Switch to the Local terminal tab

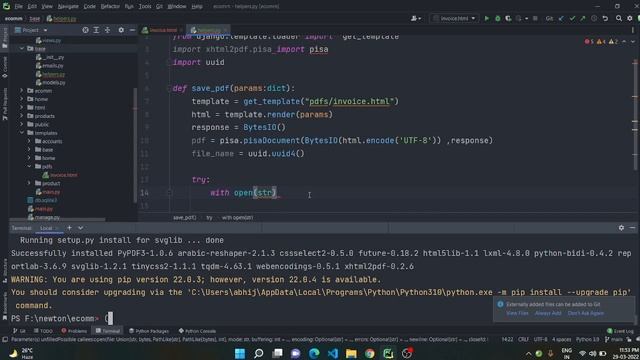click(46, 228)
